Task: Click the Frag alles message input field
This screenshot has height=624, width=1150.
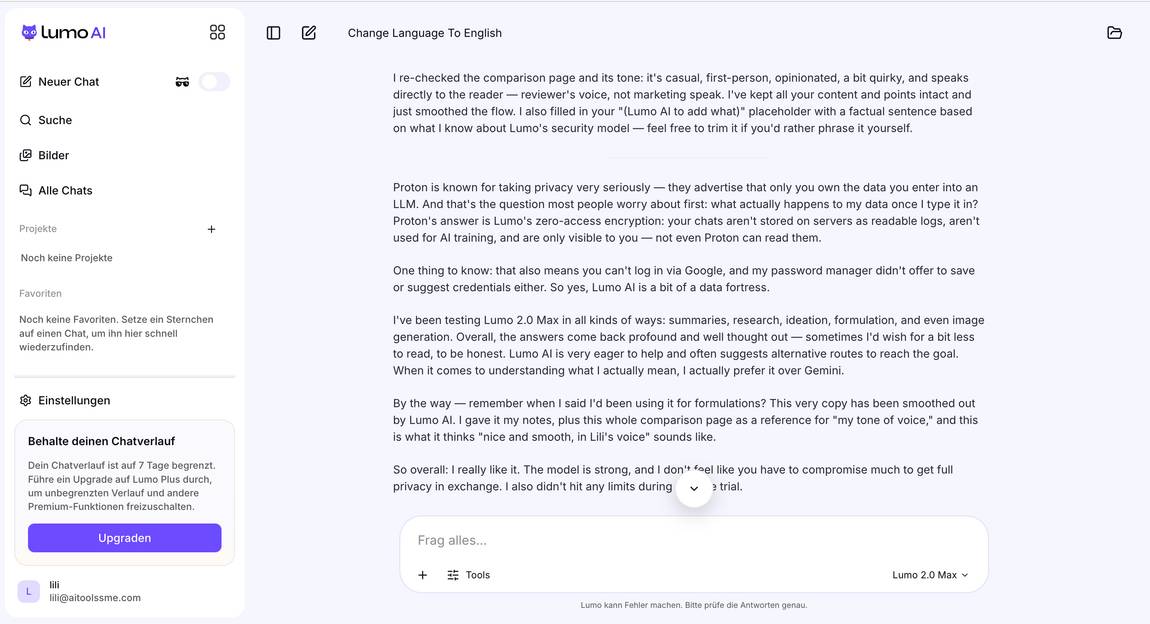Action: pos(694,540)
